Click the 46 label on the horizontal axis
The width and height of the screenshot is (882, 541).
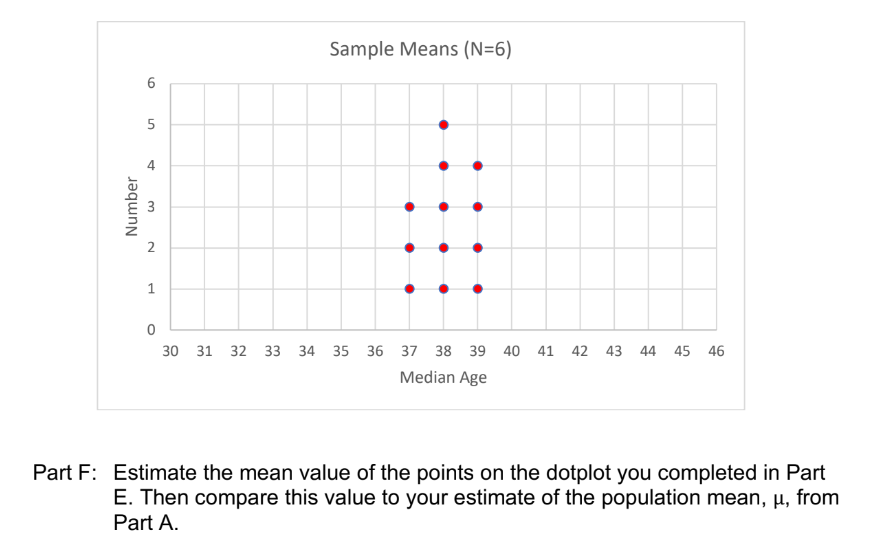coord(716,352)
